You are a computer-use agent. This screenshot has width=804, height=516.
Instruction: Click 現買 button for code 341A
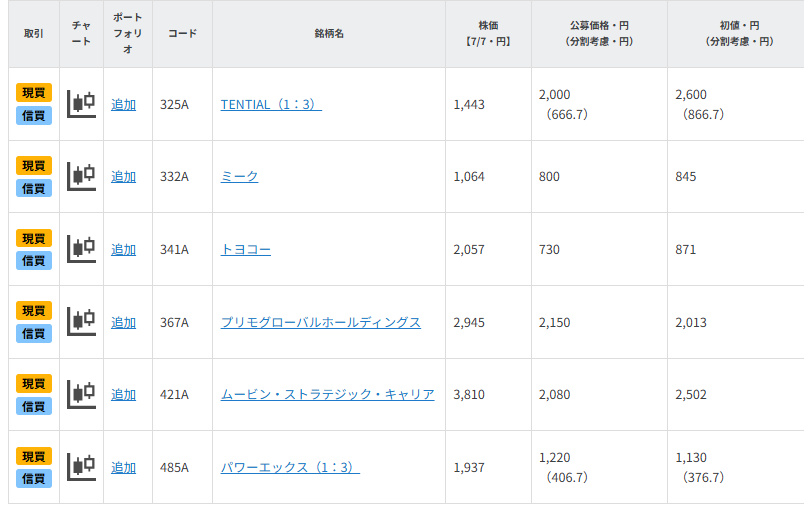[34, 239]
